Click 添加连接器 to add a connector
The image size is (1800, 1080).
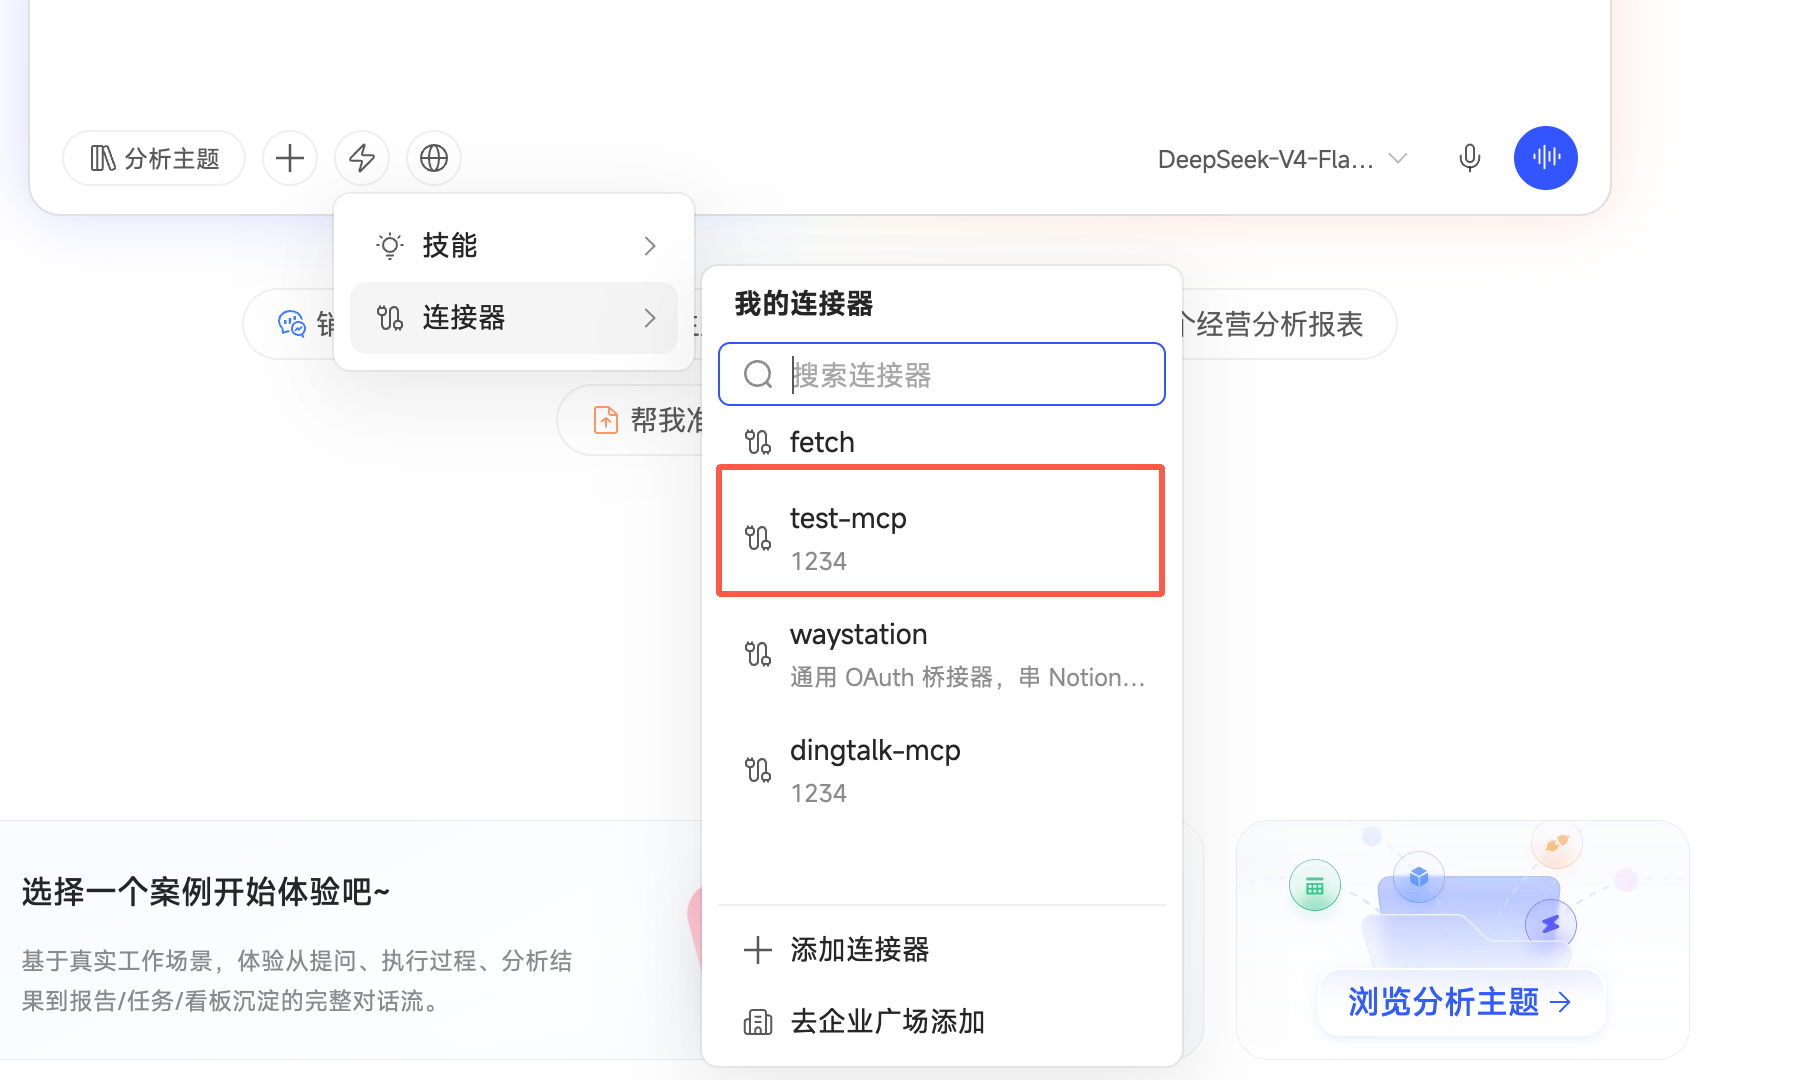(x=942, y=949)
